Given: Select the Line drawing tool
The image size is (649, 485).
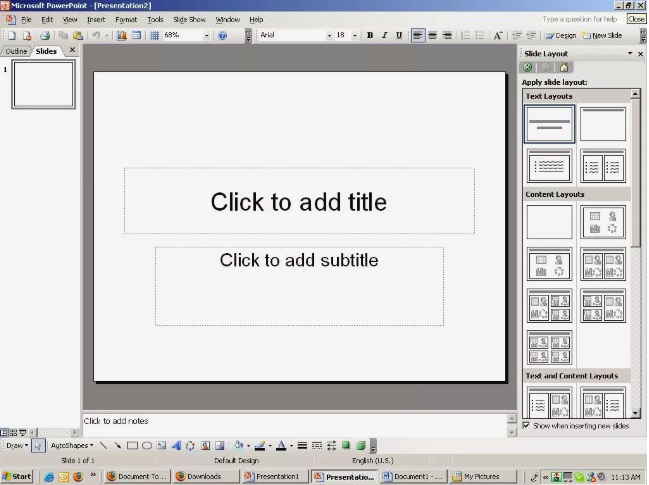Looking at the screenshot, I should coord(104,446).
